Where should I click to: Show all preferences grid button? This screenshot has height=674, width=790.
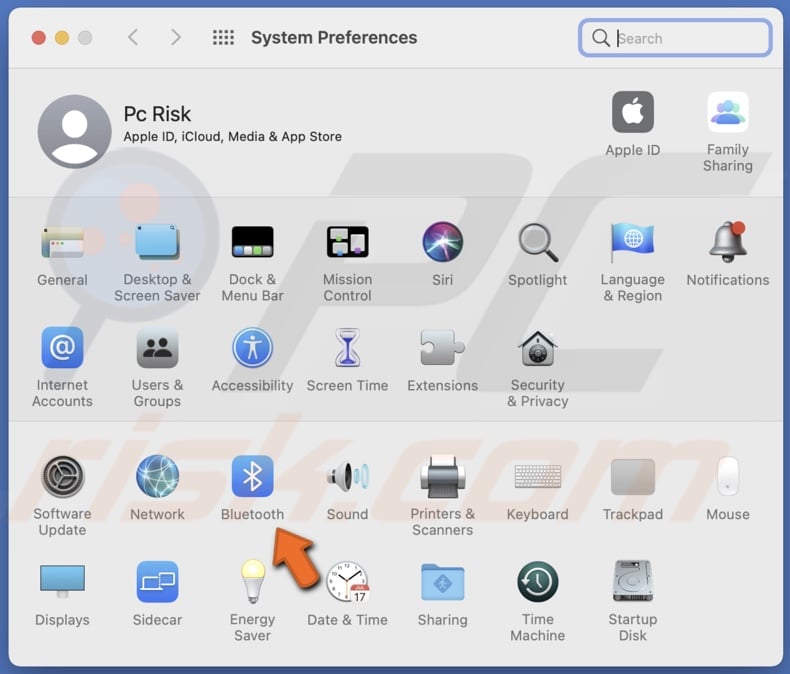pos(223,38)
